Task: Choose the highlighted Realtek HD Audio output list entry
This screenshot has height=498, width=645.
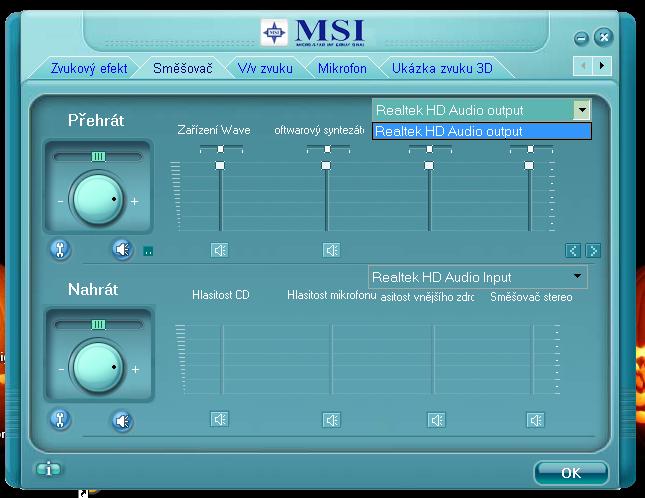Action: 482,131
